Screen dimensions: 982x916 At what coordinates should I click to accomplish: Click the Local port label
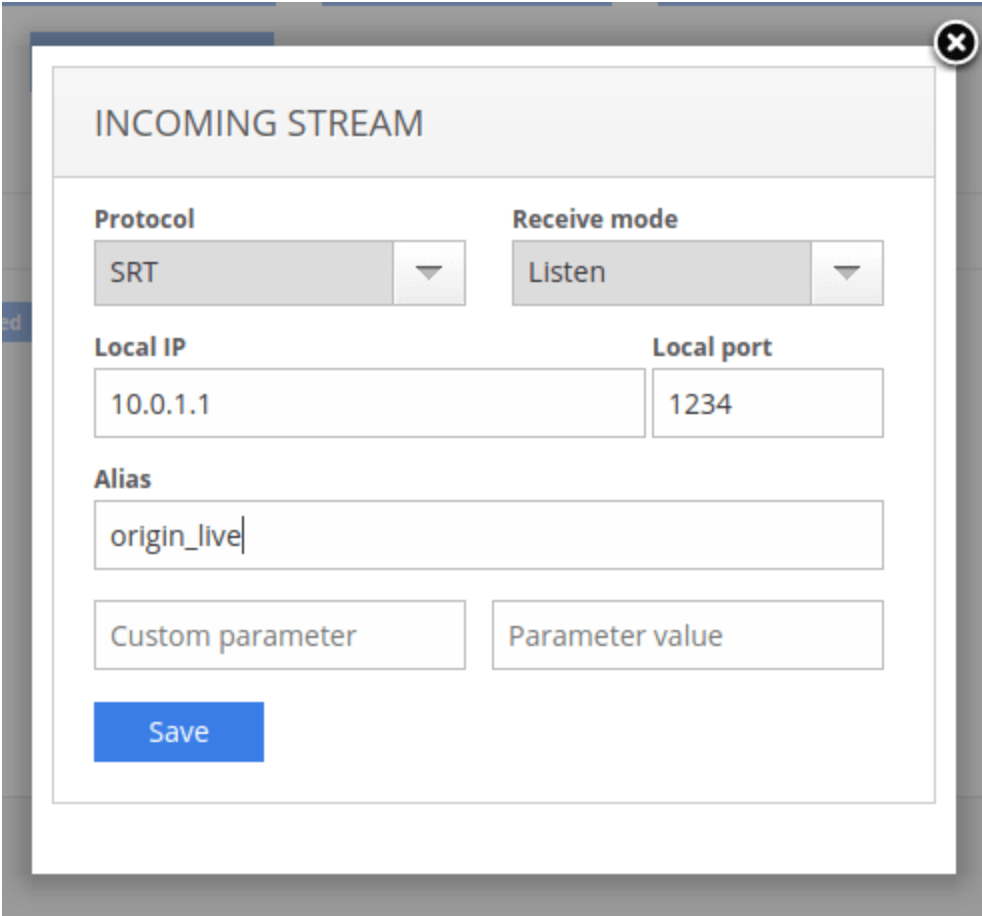point(712,348)
